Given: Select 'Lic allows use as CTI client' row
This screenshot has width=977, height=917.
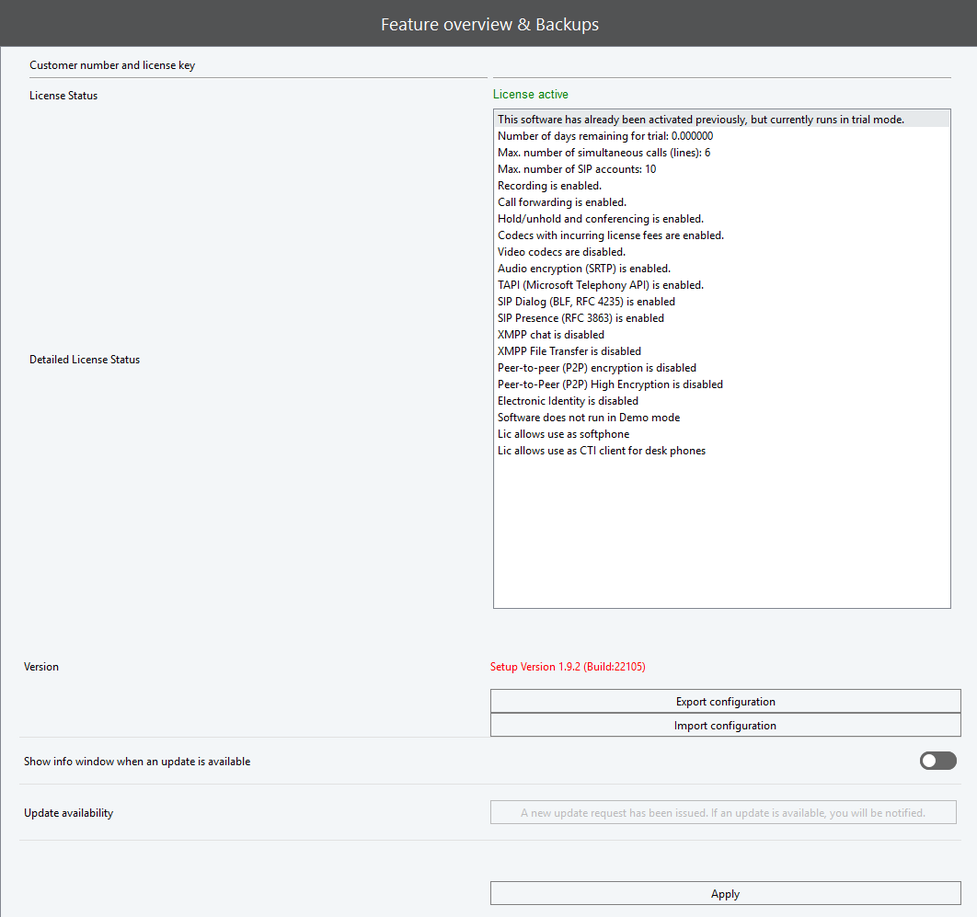Looking at the screenshot, I should coord(722,450).
